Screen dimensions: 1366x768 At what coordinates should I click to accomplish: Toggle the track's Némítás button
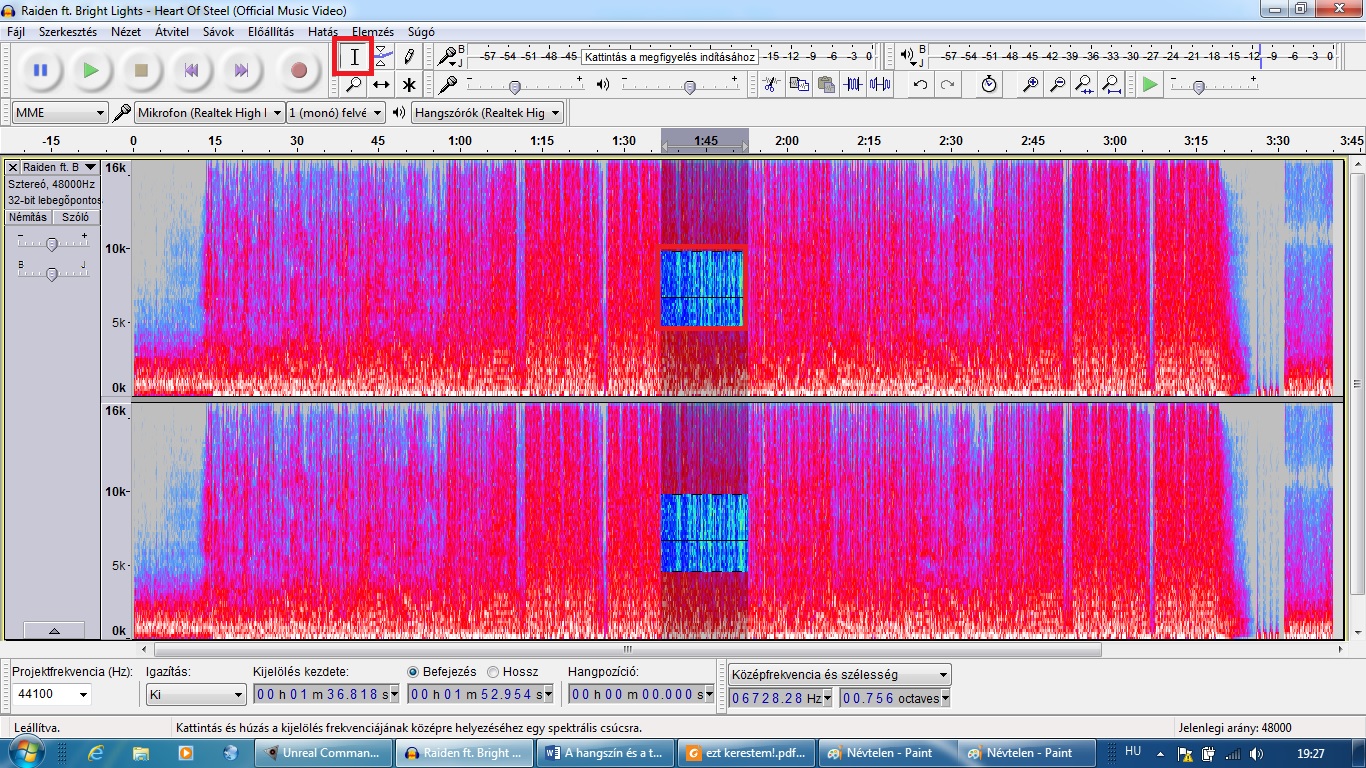click(27, 217)
